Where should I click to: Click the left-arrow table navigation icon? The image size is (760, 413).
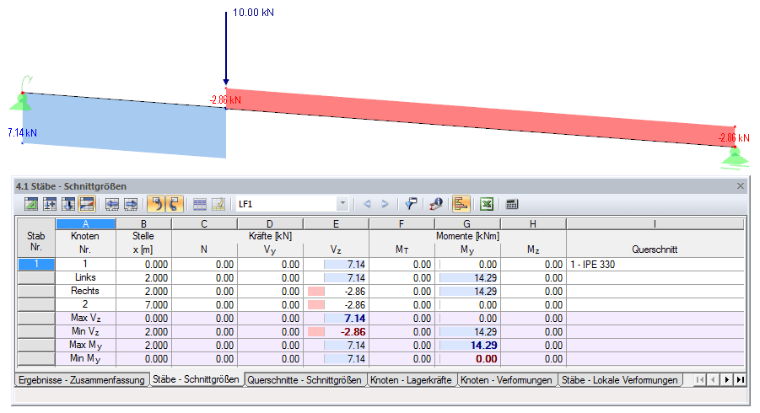pos(112,204)
